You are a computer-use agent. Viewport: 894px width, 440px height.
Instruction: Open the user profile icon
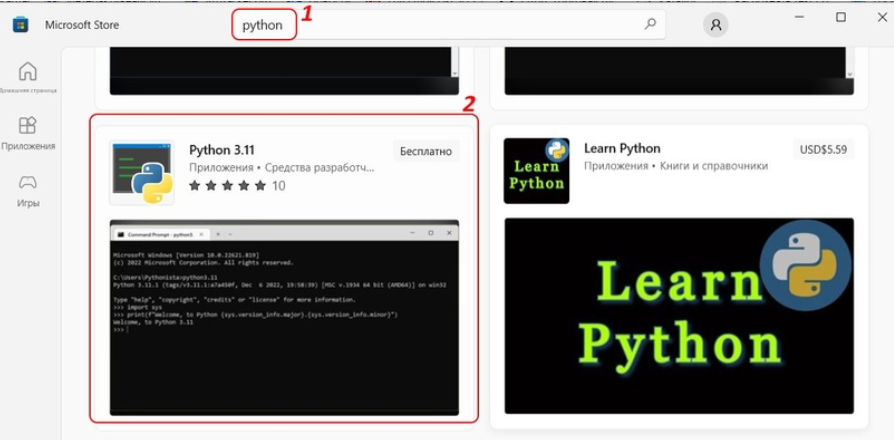click(x=716, y=25)
